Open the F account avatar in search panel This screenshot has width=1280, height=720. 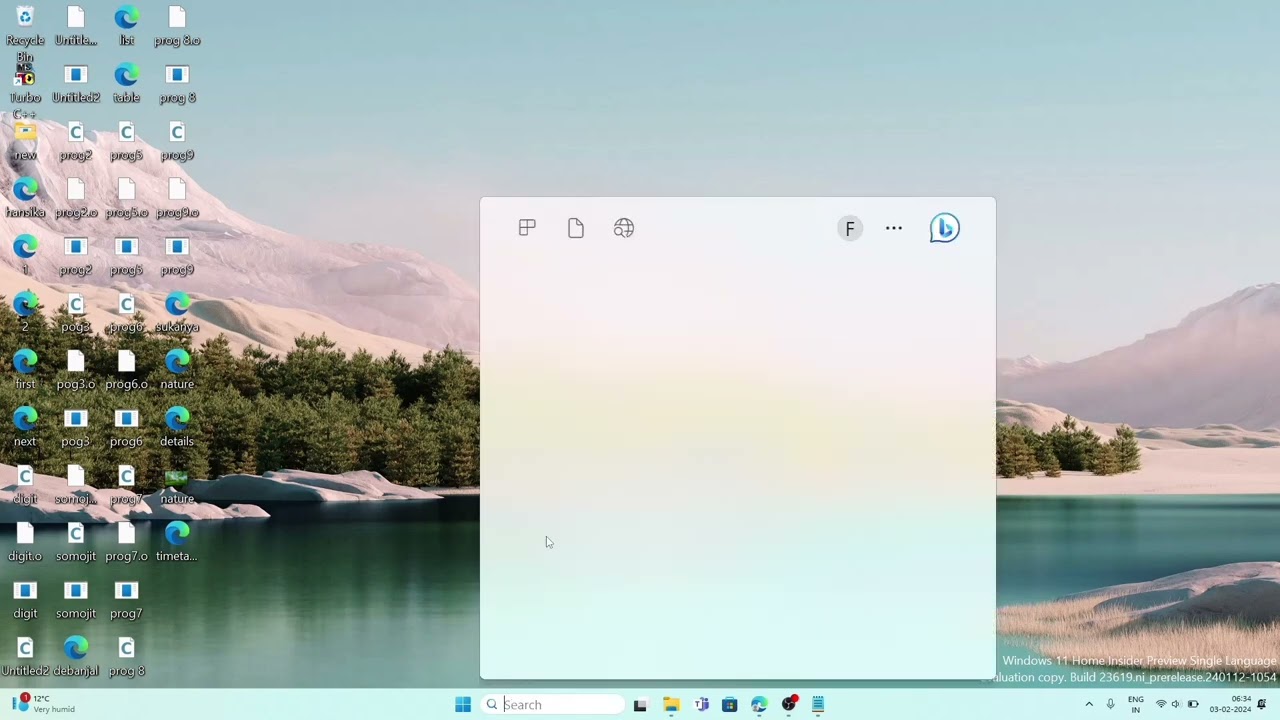tap(850, 229)
